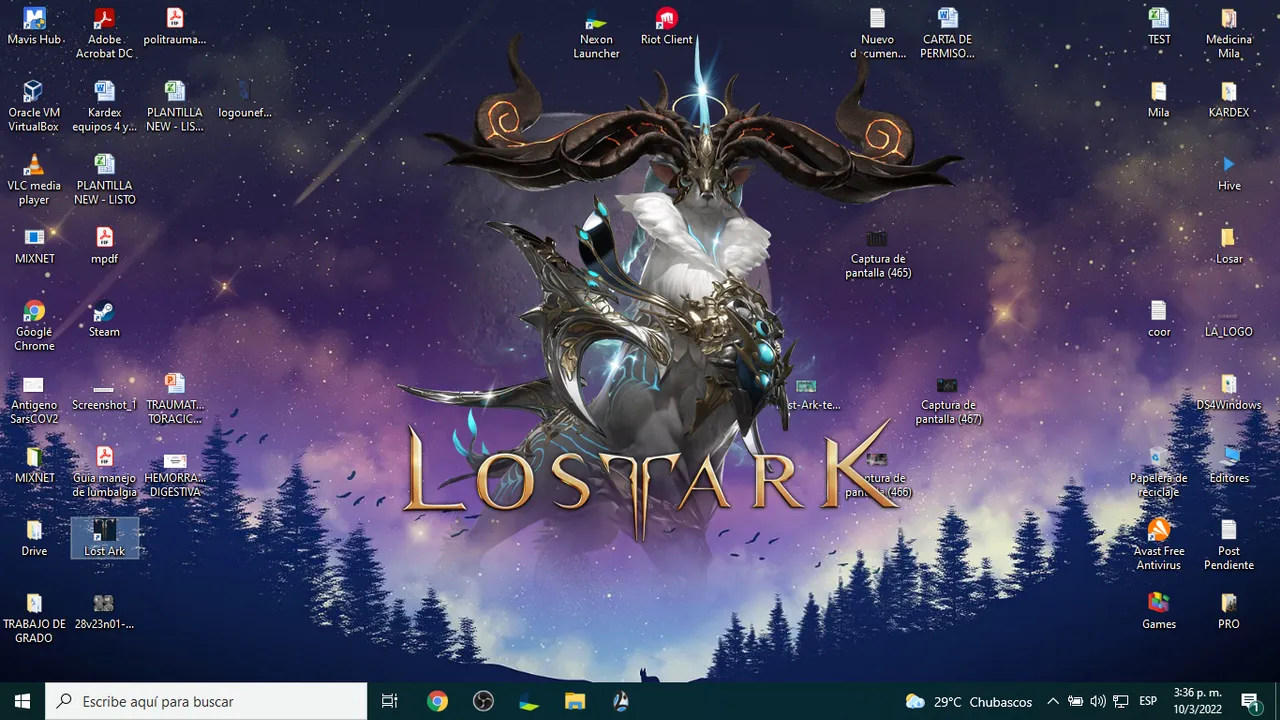1280x720 pixels.
Task: Launch the Hive desktop shortcut
Action: tap(1229, 172)
